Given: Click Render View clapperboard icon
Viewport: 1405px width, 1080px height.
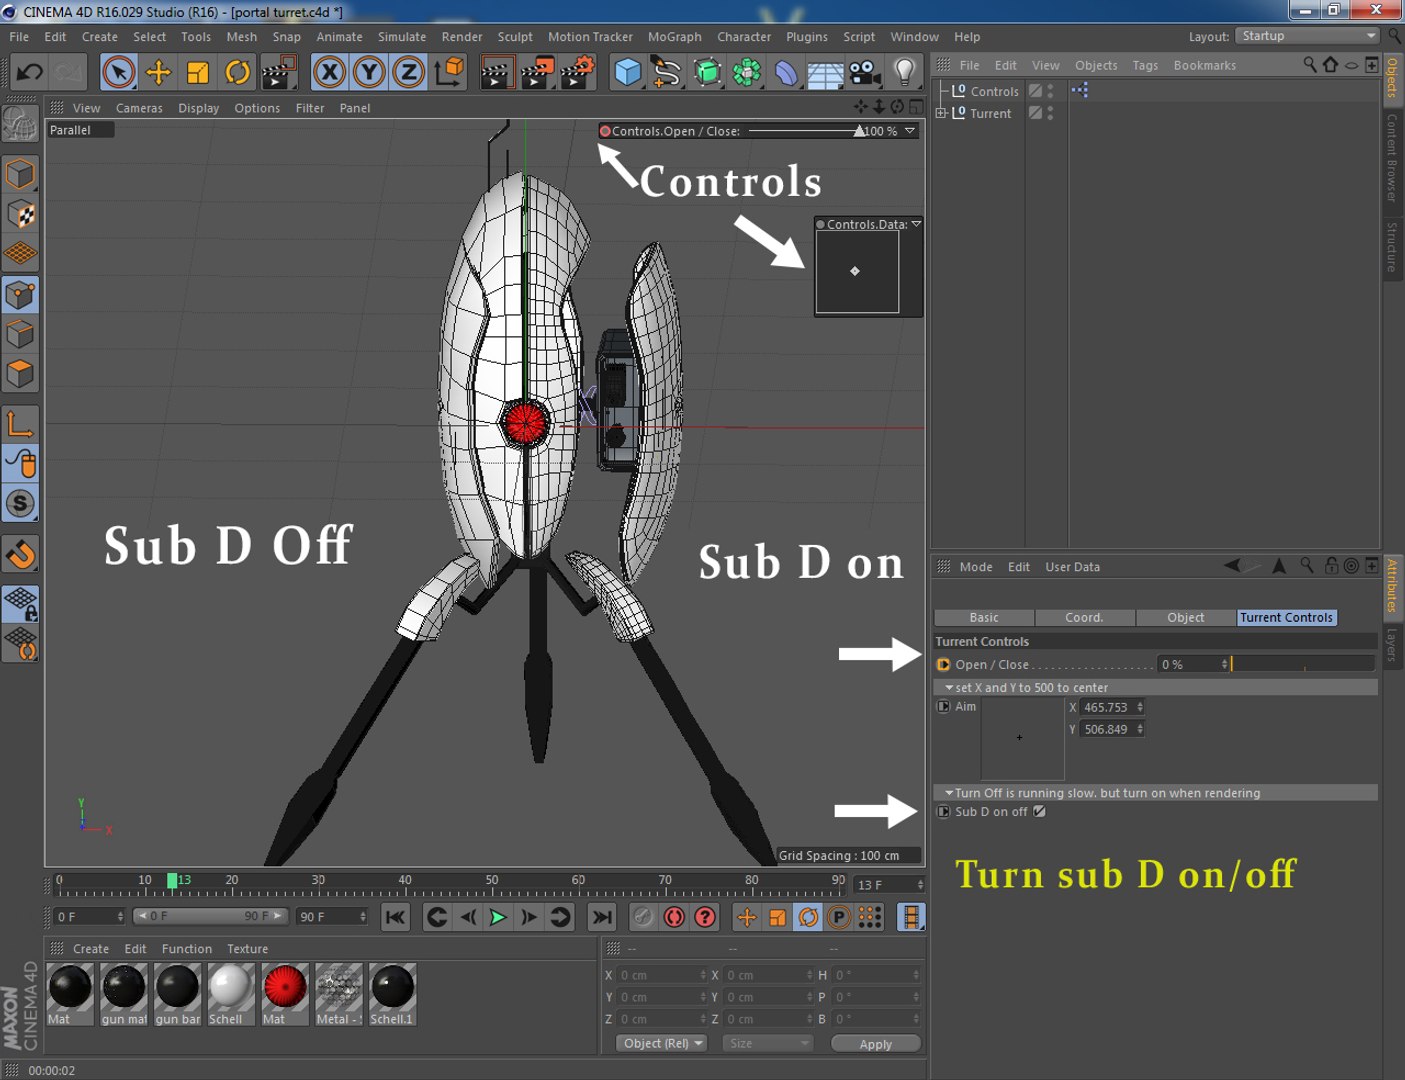Looking at the screenshot, I should (497, 72).
